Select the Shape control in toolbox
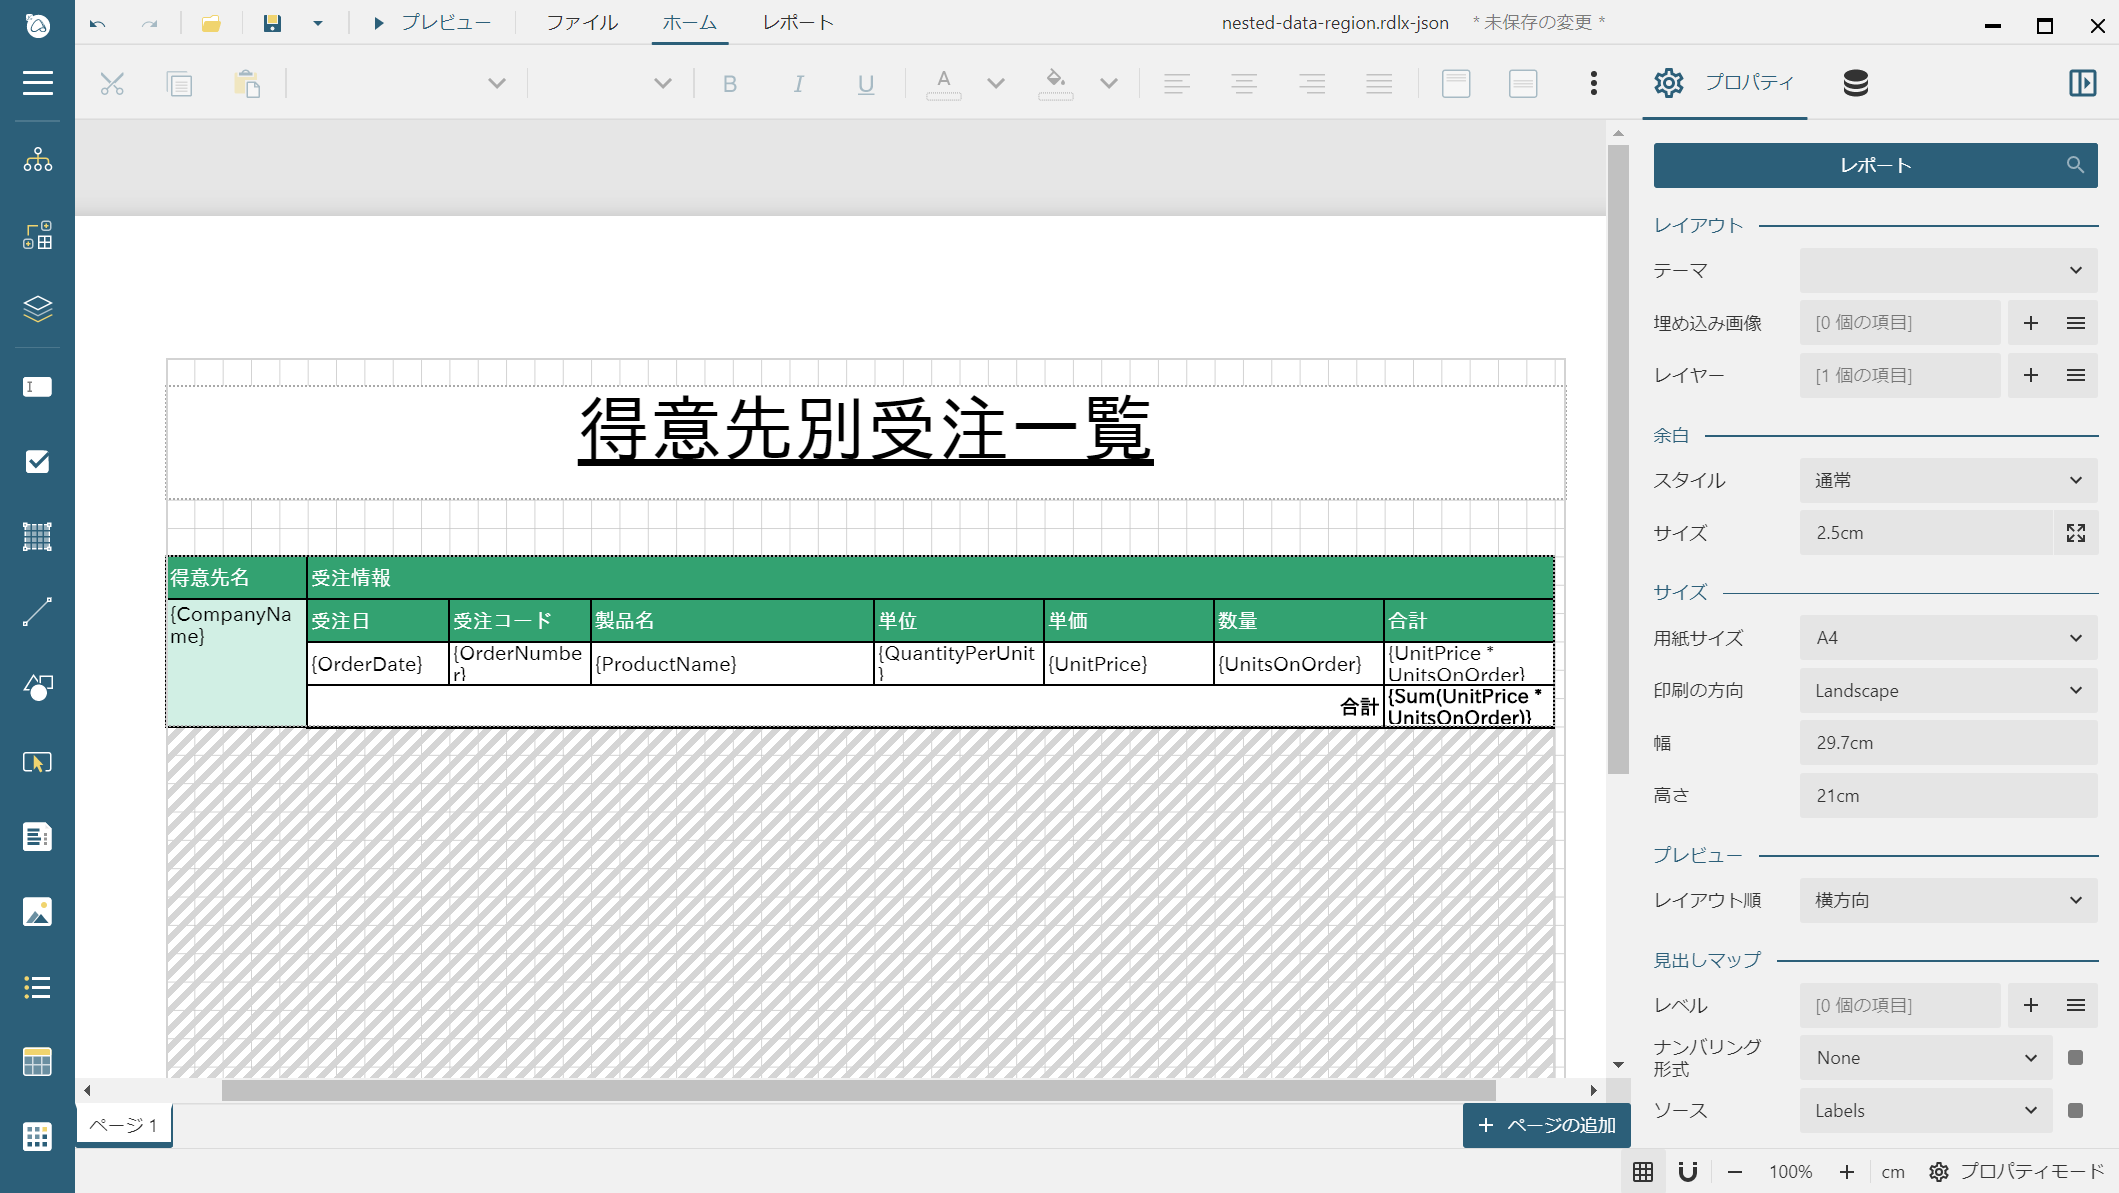The image size is (2119, 1193). pyautogui.click(x=37, y=687)
